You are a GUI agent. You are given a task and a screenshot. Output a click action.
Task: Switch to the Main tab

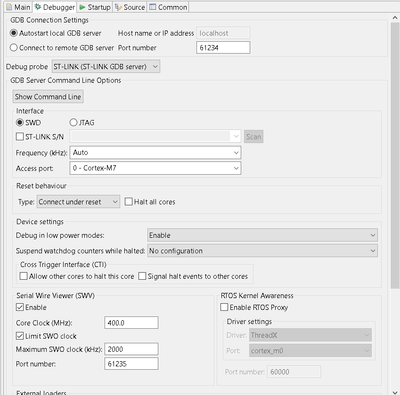[18, 7]
